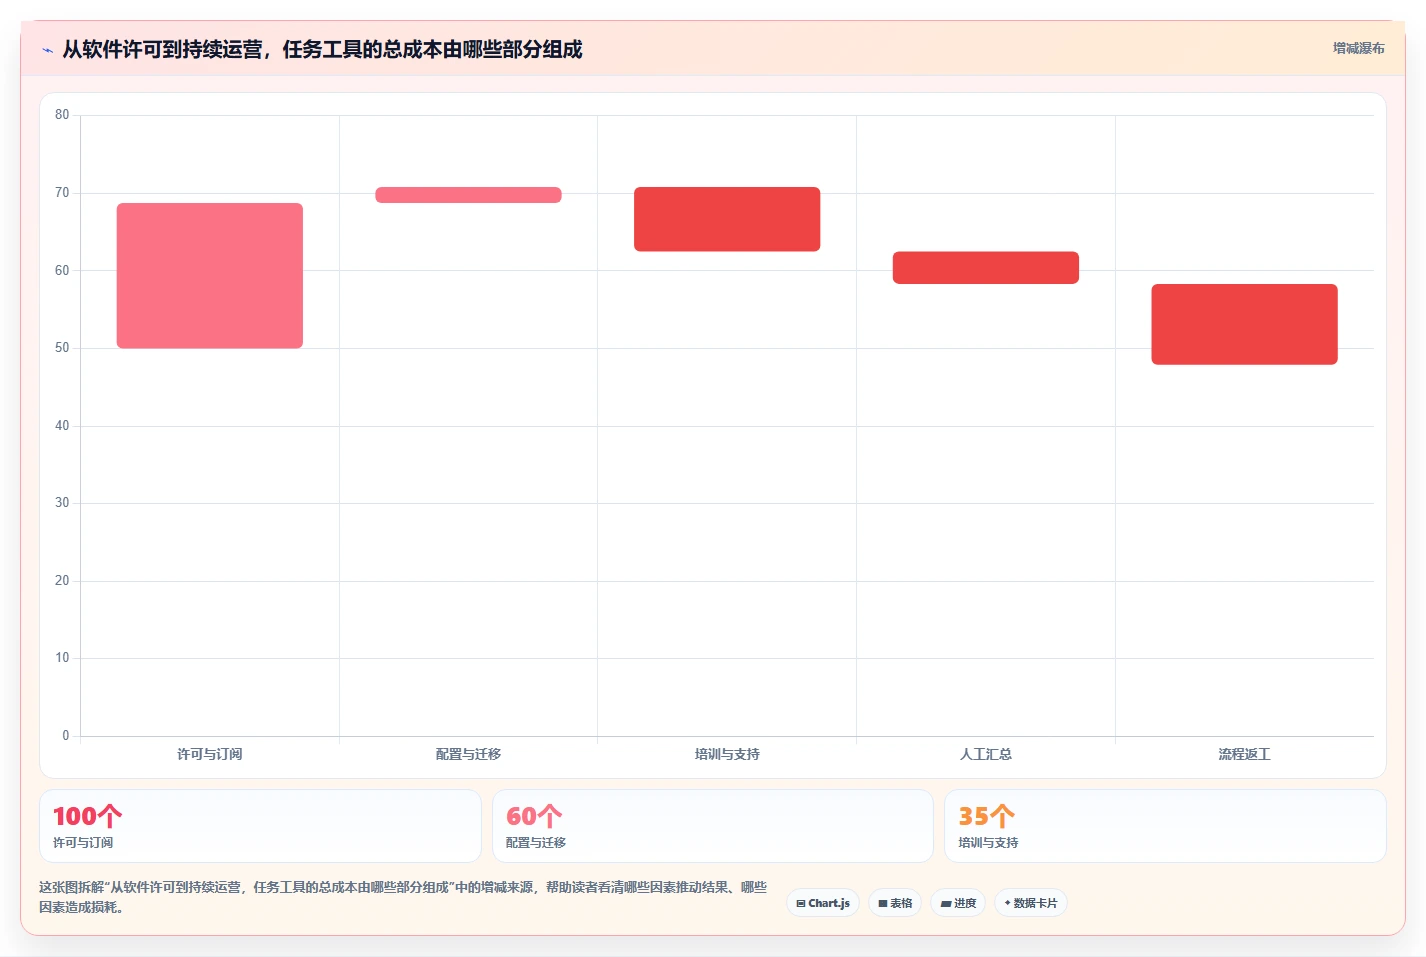Viewport: 1426px width, 957px height.
Task: Click the x-axis label 流程返工
Action: pos(1244,754)
